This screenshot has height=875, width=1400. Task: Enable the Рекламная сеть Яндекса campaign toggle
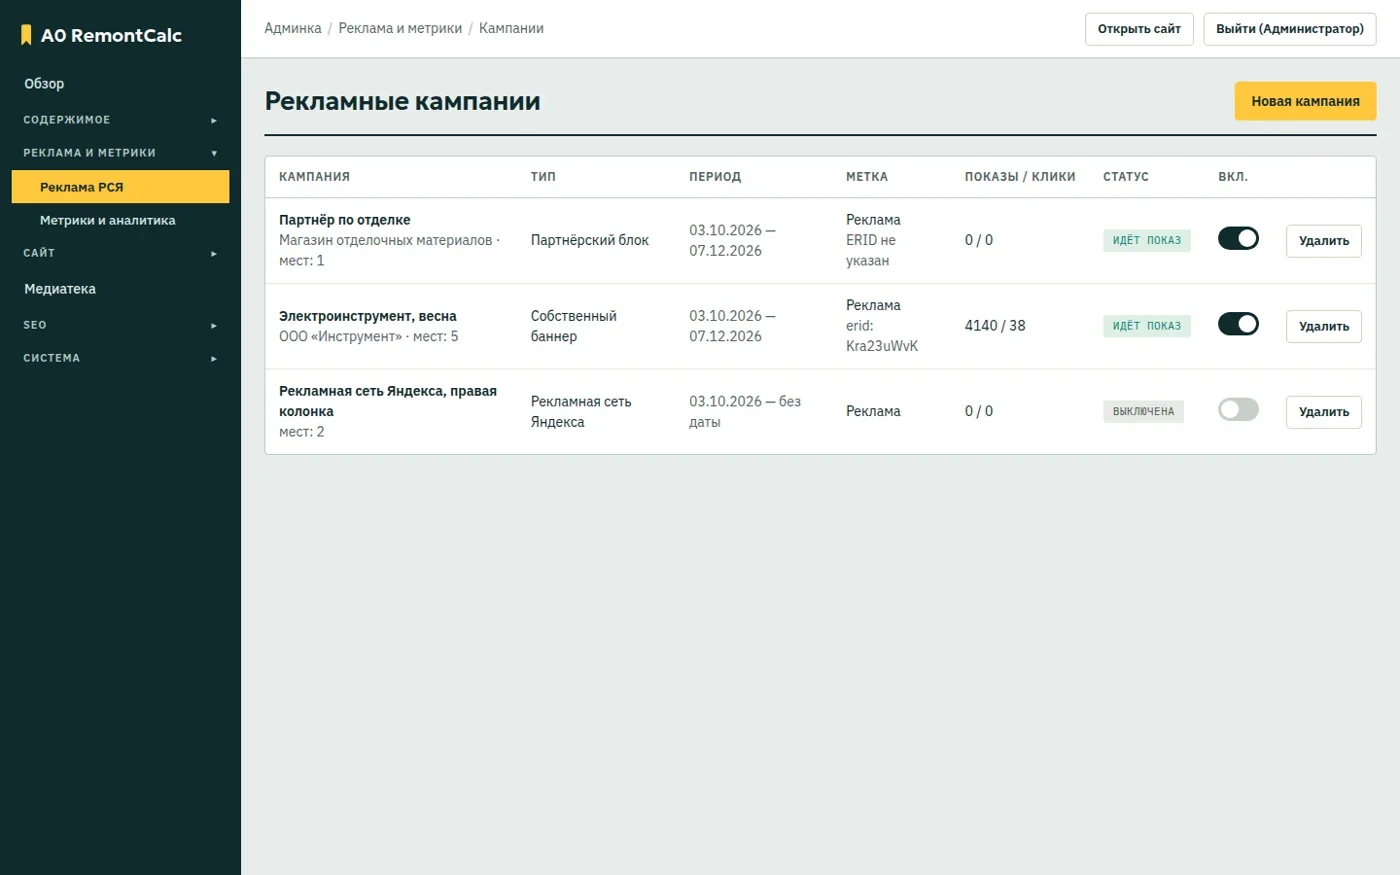(x=1238, y=409)
